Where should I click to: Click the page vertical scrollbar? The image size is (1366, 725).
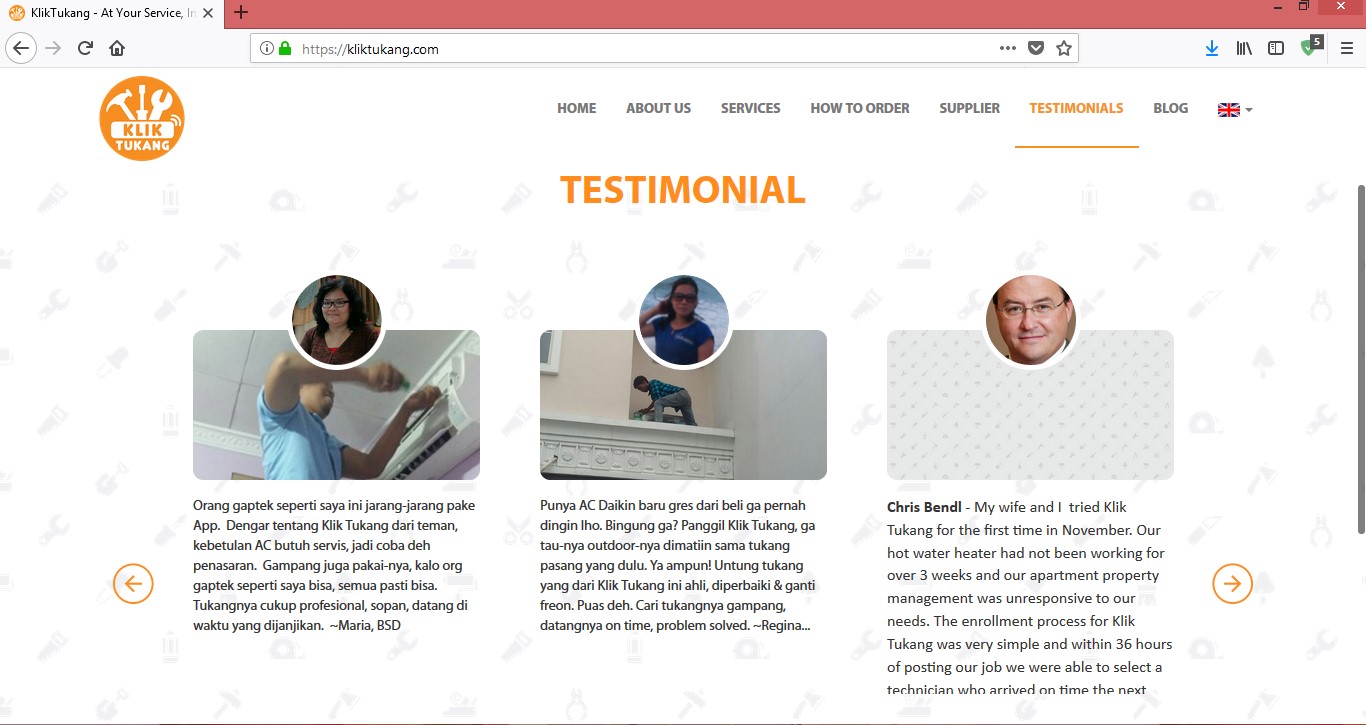pos(1360,358)
